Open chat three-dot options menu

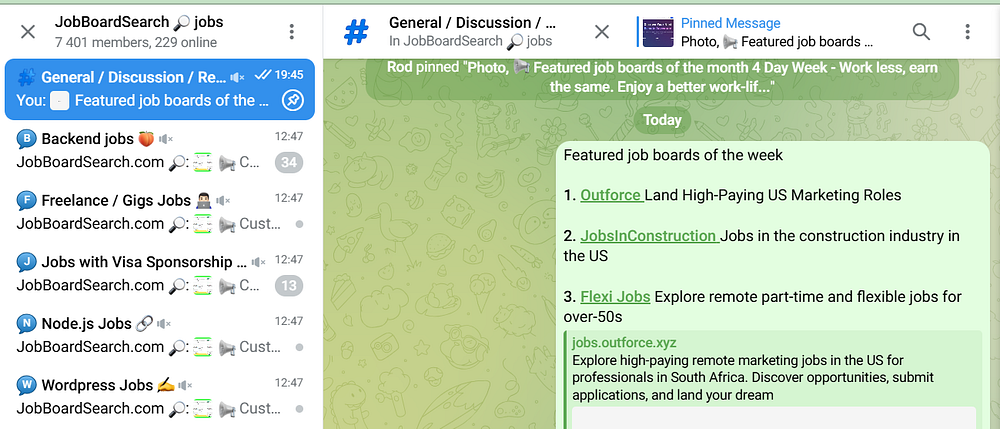pos(967,32)
